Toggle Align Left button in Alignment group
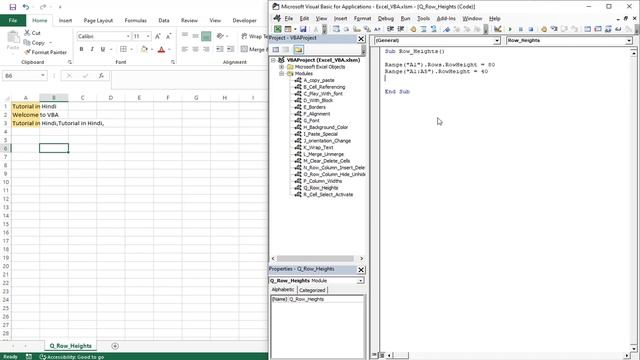This screenshot has width=640, height=360. coord(185,49)
